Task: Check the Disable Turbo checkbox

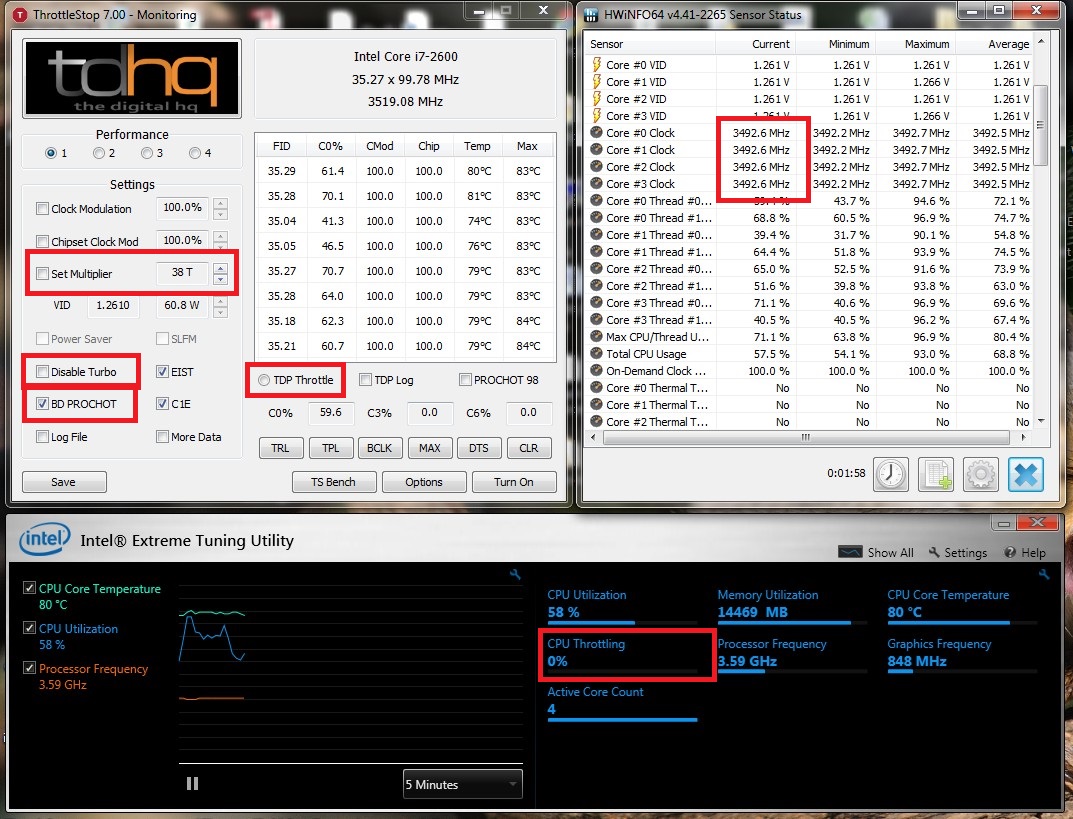Action: tap(42, 372)
